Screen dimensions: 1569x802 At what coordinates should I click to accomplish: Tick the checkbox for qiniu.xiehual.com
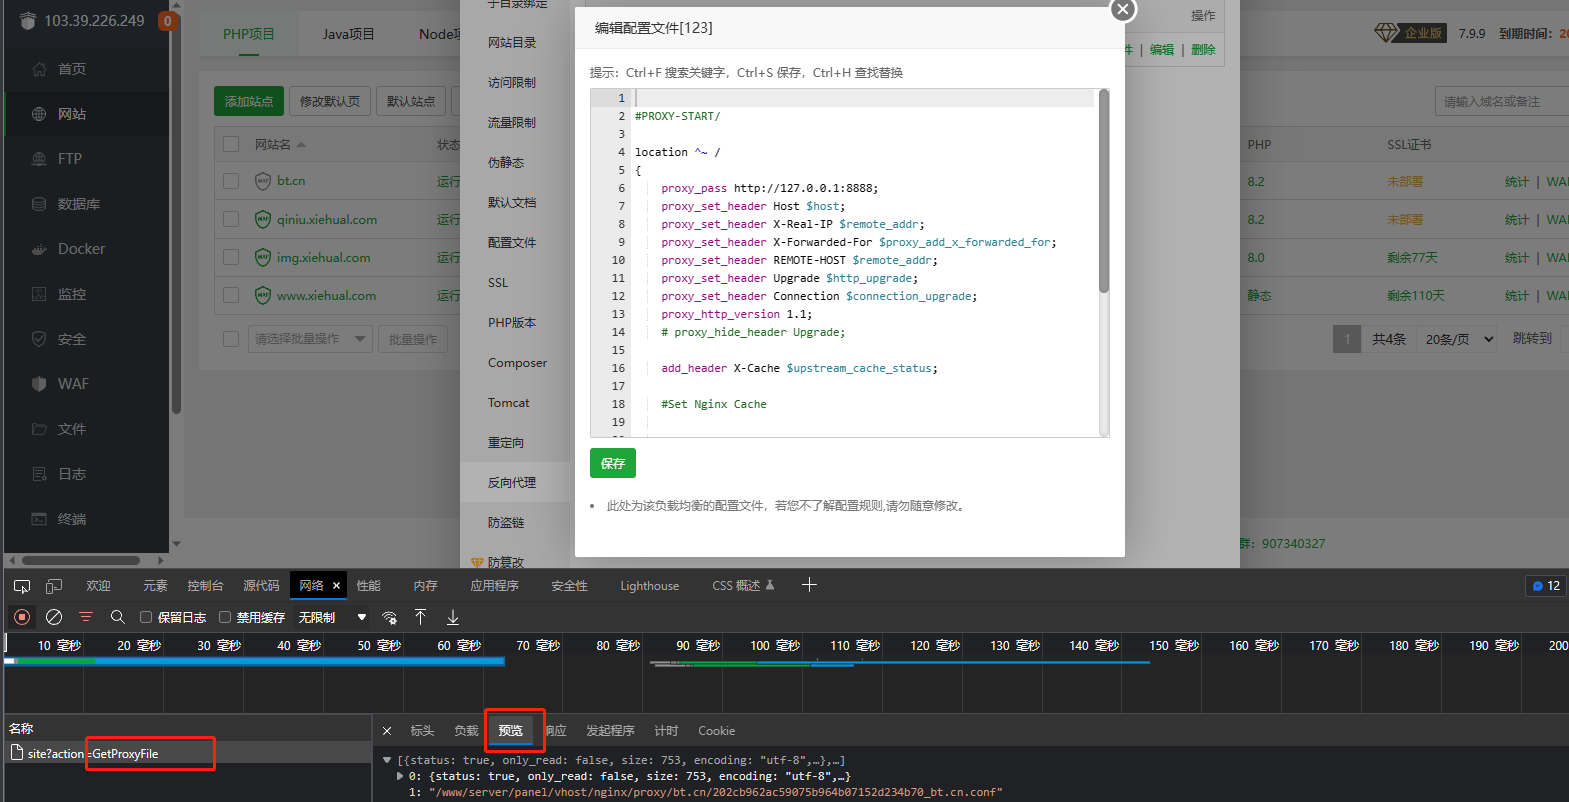point(231,219)
